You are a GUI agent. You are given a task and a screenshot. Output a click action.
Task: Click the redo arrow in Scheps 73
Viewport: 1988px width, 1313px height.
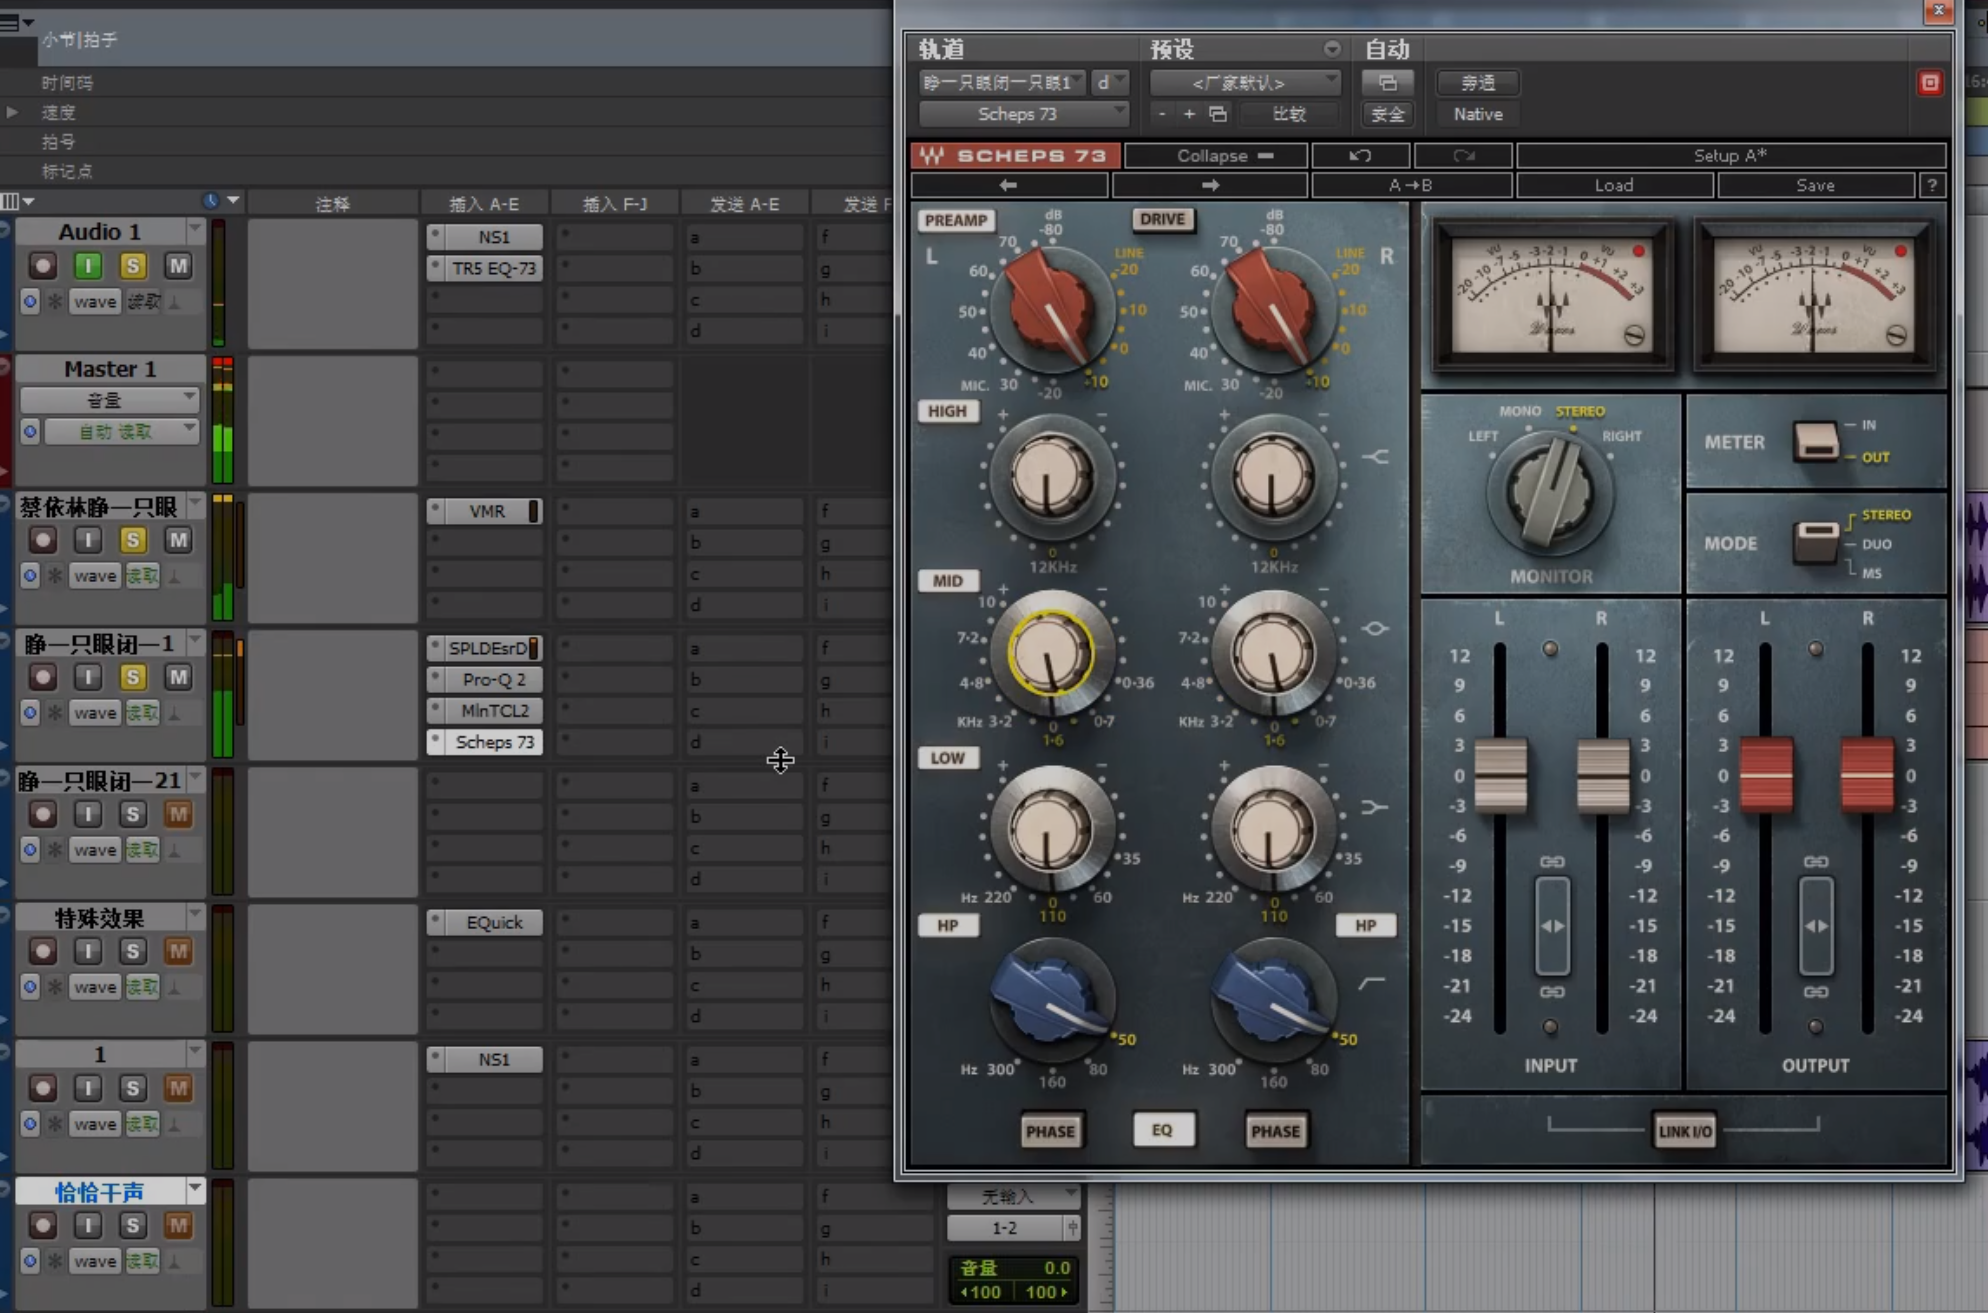pyautogui.click(x=1463, y=156)
